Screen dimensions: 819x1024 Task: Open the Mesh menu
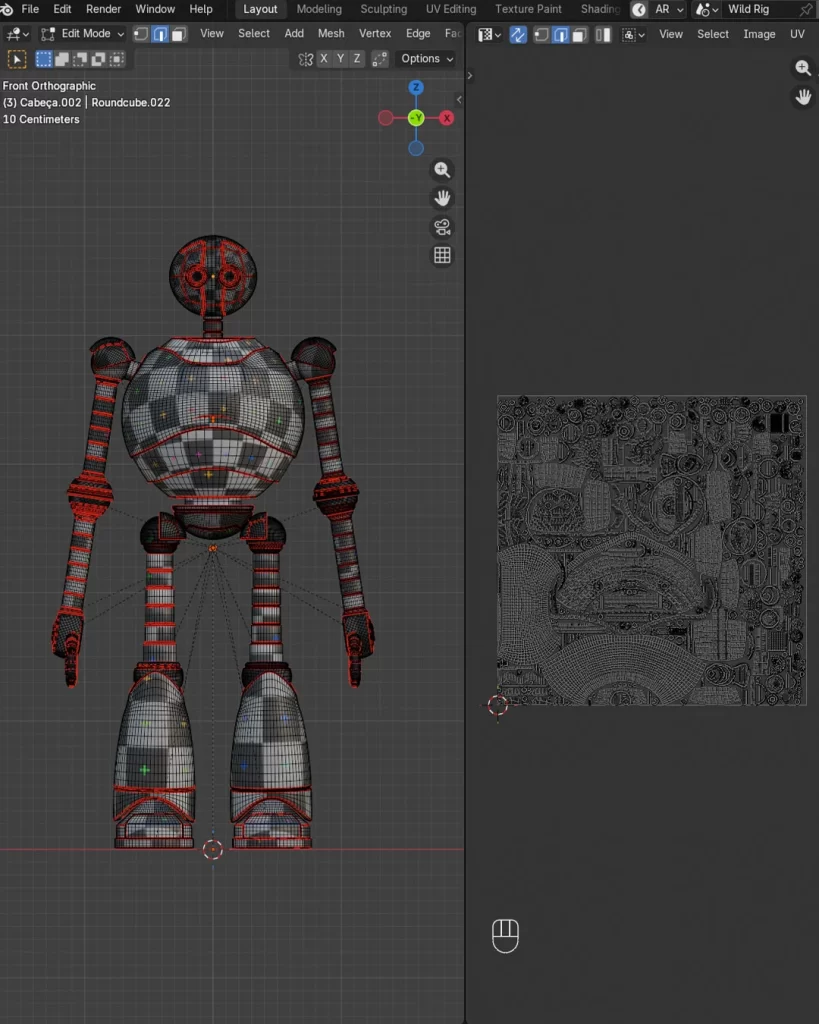point(331,33)
